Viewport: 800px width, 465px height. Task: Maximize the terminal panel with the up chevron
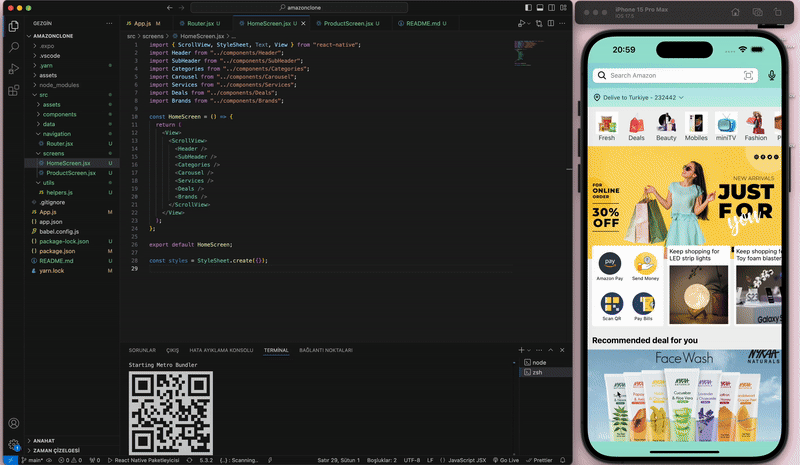pos(551,350)
